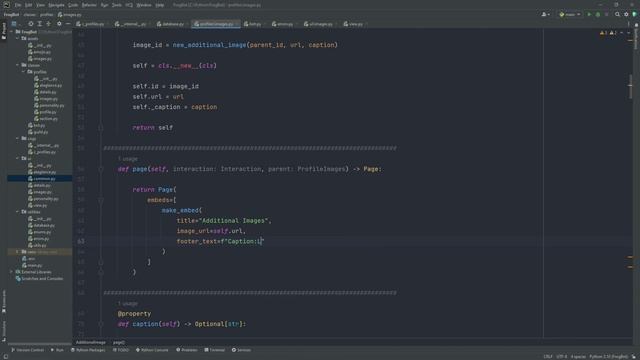Collapse the cogs folder
Viewport: 640px width, 360px height.
tap(18, 138)
